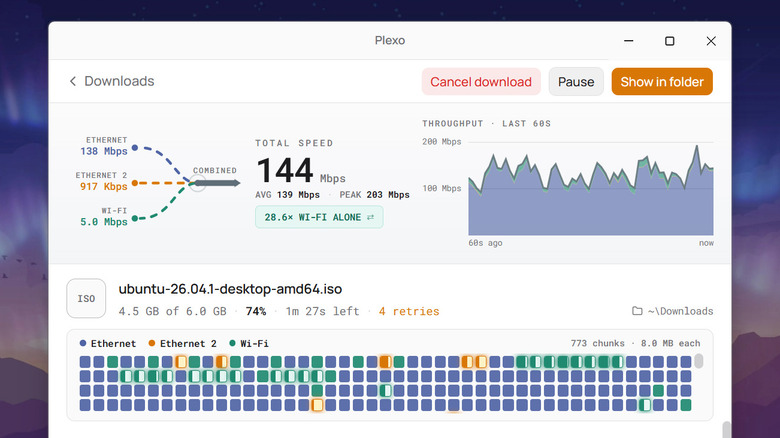
Task: Select the Wi-Fi 5.0 Mbps node dot
Action: (135, 218)
